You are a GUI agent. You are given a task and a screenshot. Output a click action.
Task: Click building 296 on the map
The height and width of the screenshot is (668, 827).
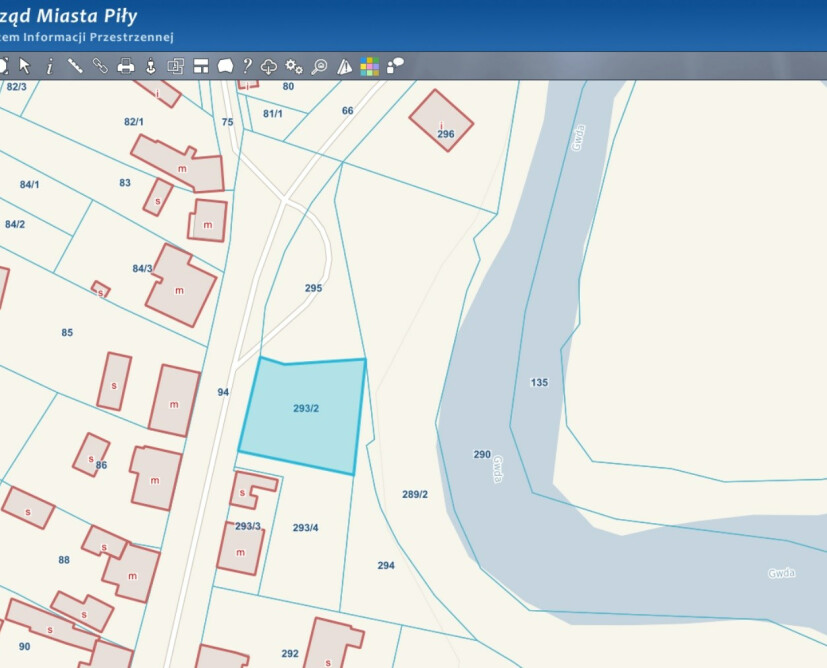coord(441,121)
